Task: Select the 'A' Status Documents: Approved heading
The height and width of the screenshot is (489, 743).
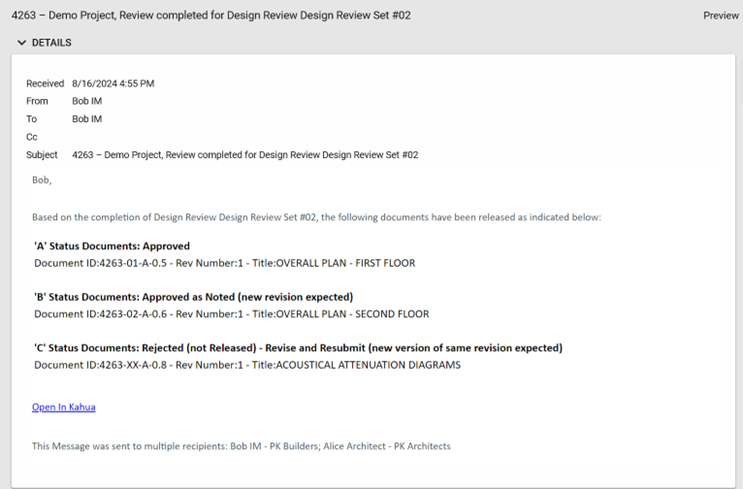Action: point(112,246)
